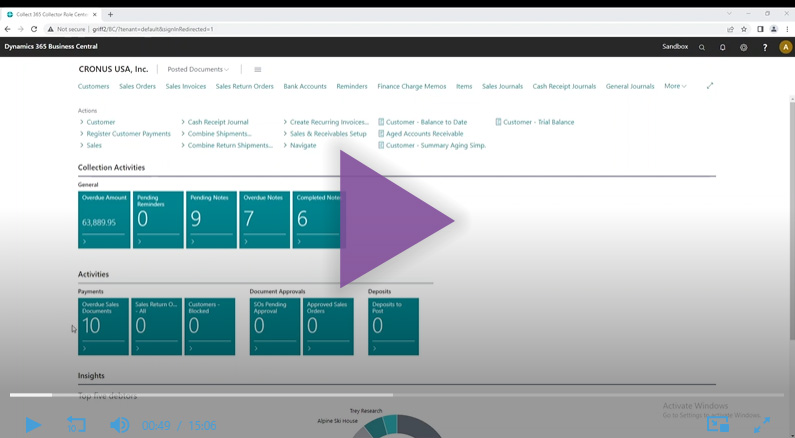Open the Pending Reminders tile
This screenshot has width=795, height=438.
[x=158, y=220]
